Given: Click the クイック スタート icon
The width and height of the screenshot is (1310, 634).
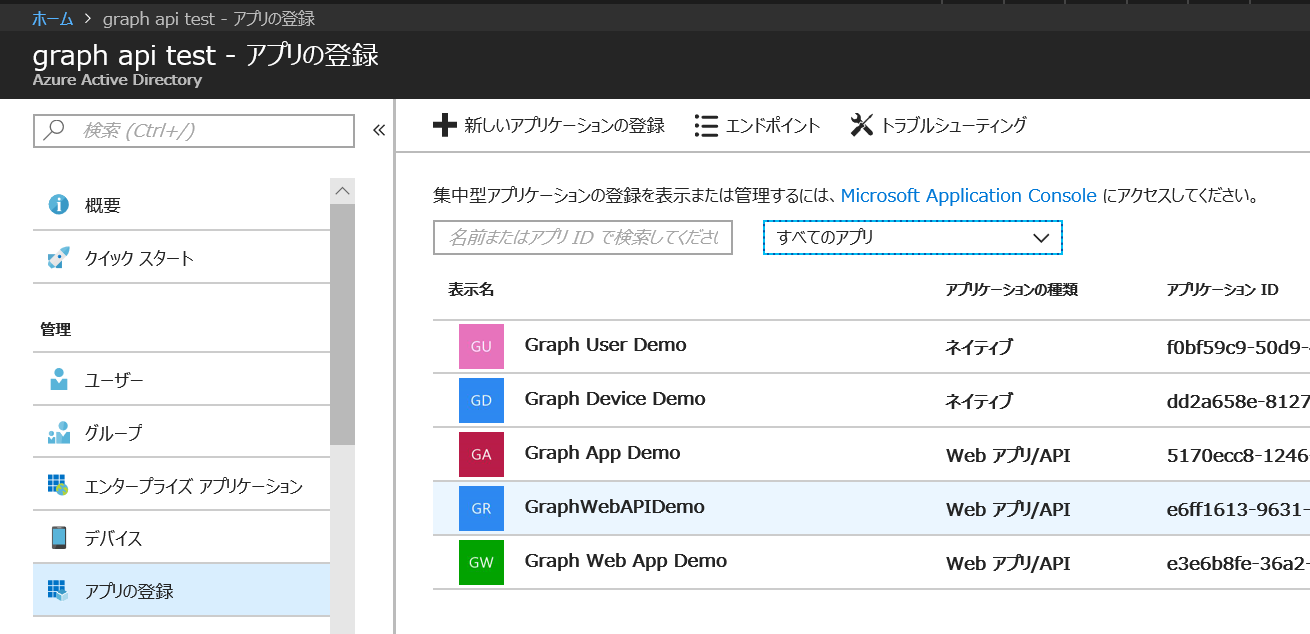Looking at the screenshot, I should pos(59,256).
